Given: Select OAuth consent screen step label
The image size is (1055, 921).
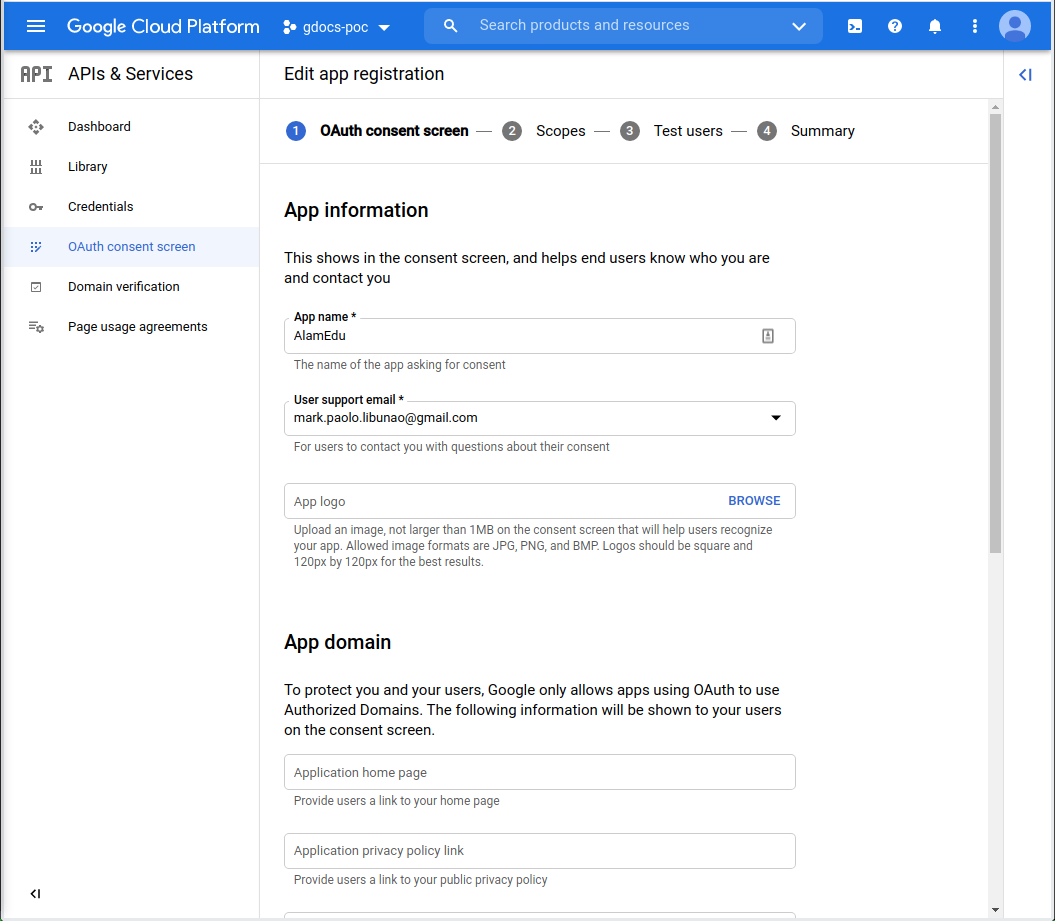Looking at the screenshot, I should point(394,131).
